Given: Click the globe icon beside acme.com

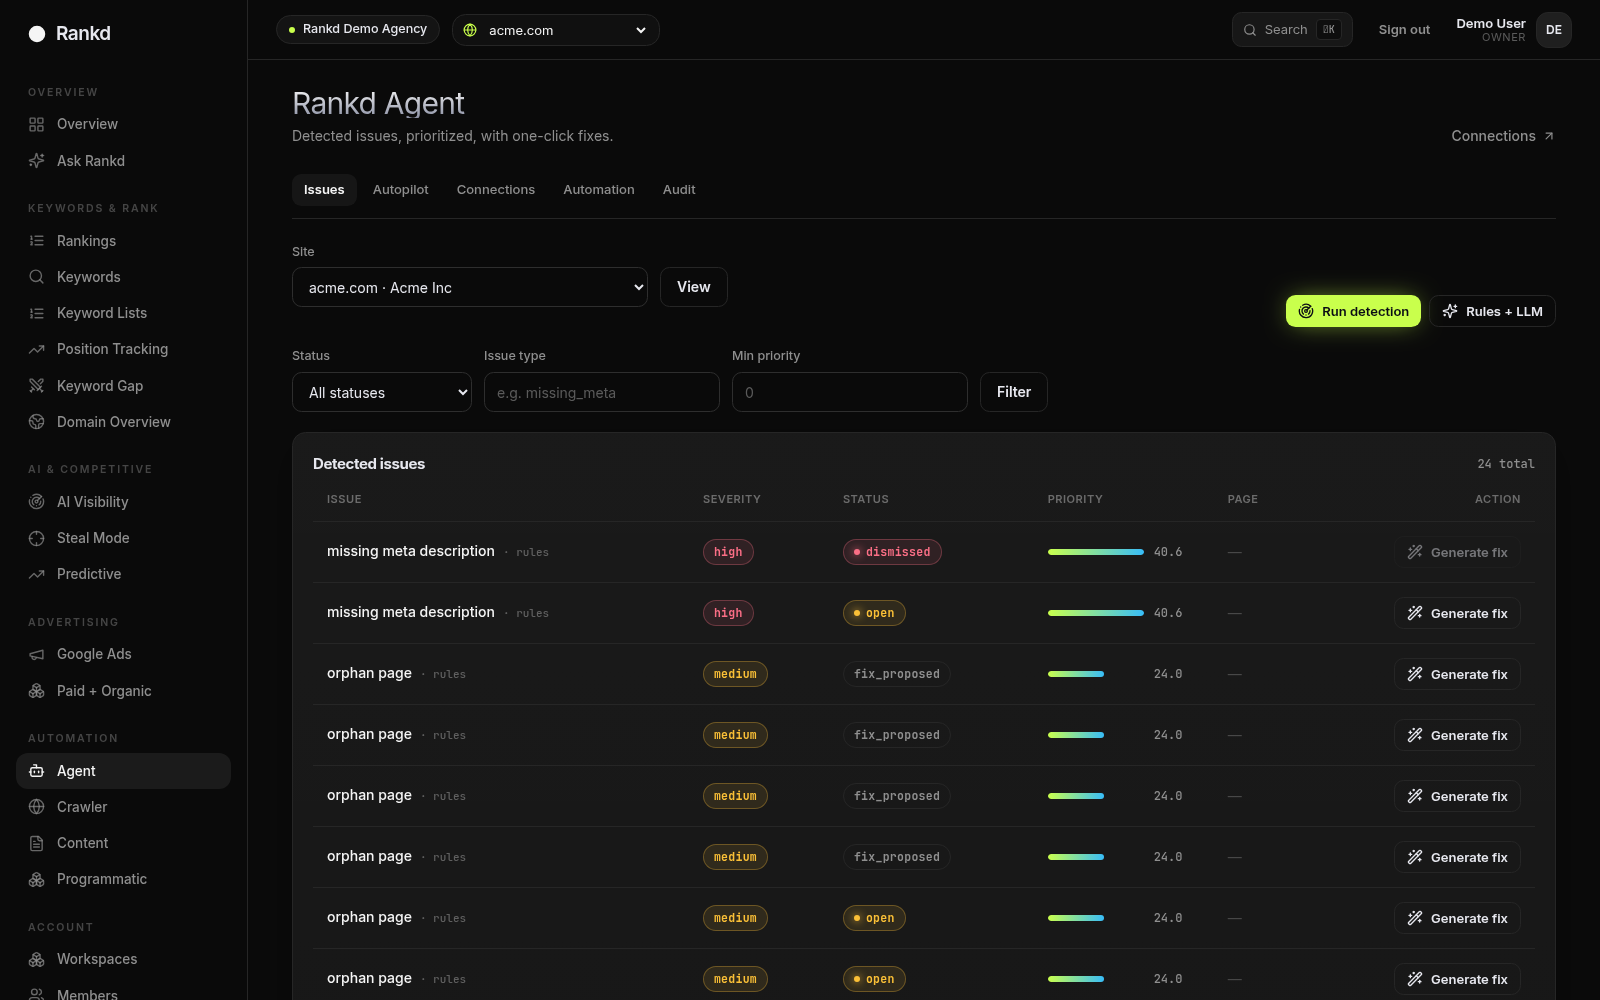Looking at the screenshot, I should coord(470,30).
